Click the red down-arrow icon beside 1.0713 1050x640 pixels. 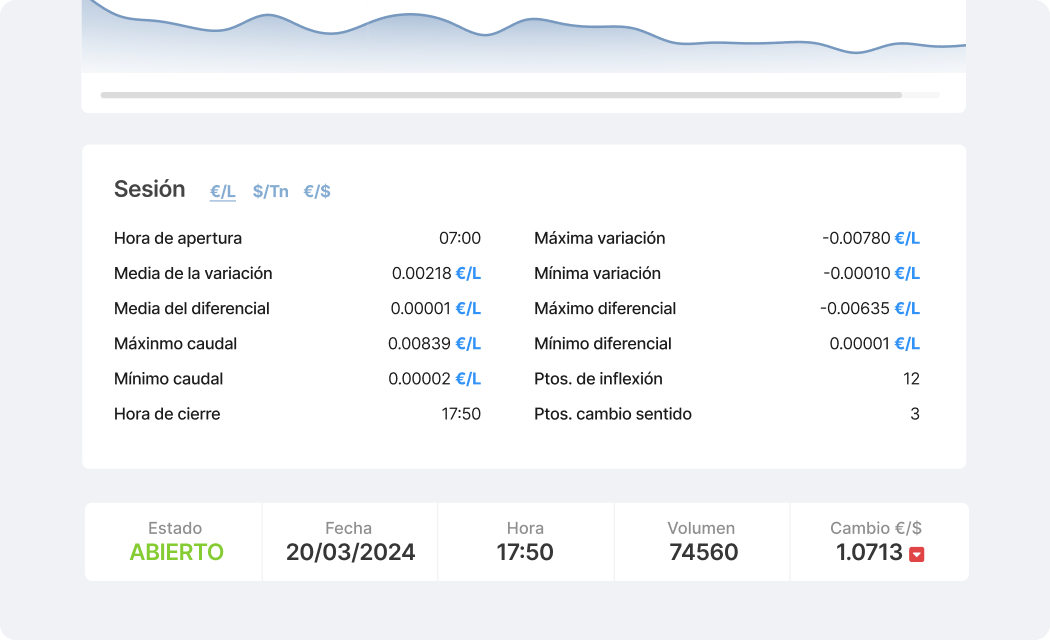tap(916, 554)
